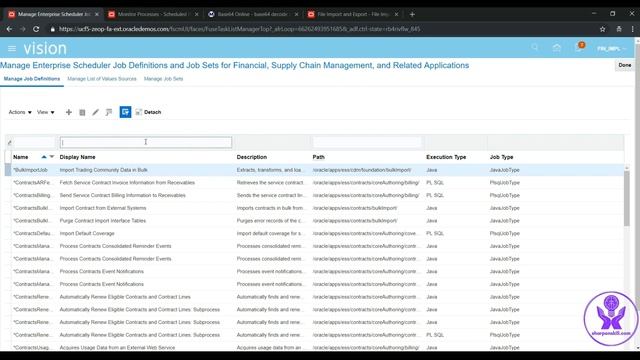Open the browser extensions icon
This screenshot has width=640, height=360.
click(x=619, y=29)
